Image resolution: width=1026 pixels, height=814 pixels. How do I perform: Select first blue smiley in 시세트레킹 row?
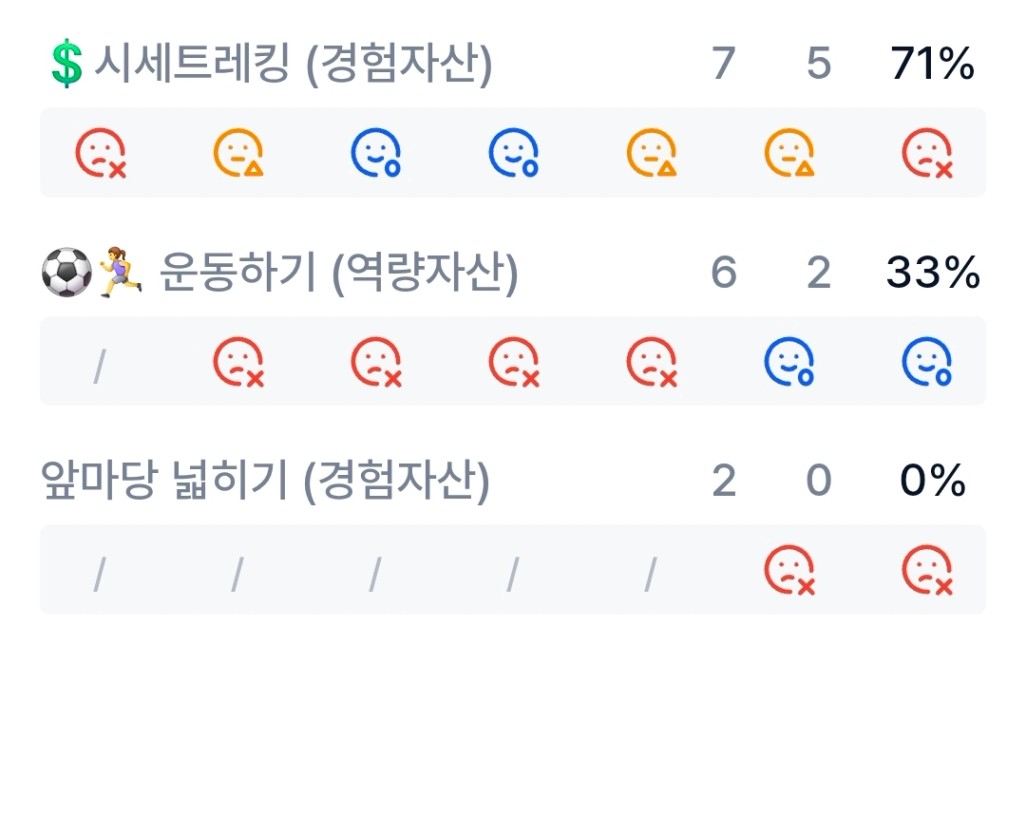pyautogui.click(x=376, y=153)
